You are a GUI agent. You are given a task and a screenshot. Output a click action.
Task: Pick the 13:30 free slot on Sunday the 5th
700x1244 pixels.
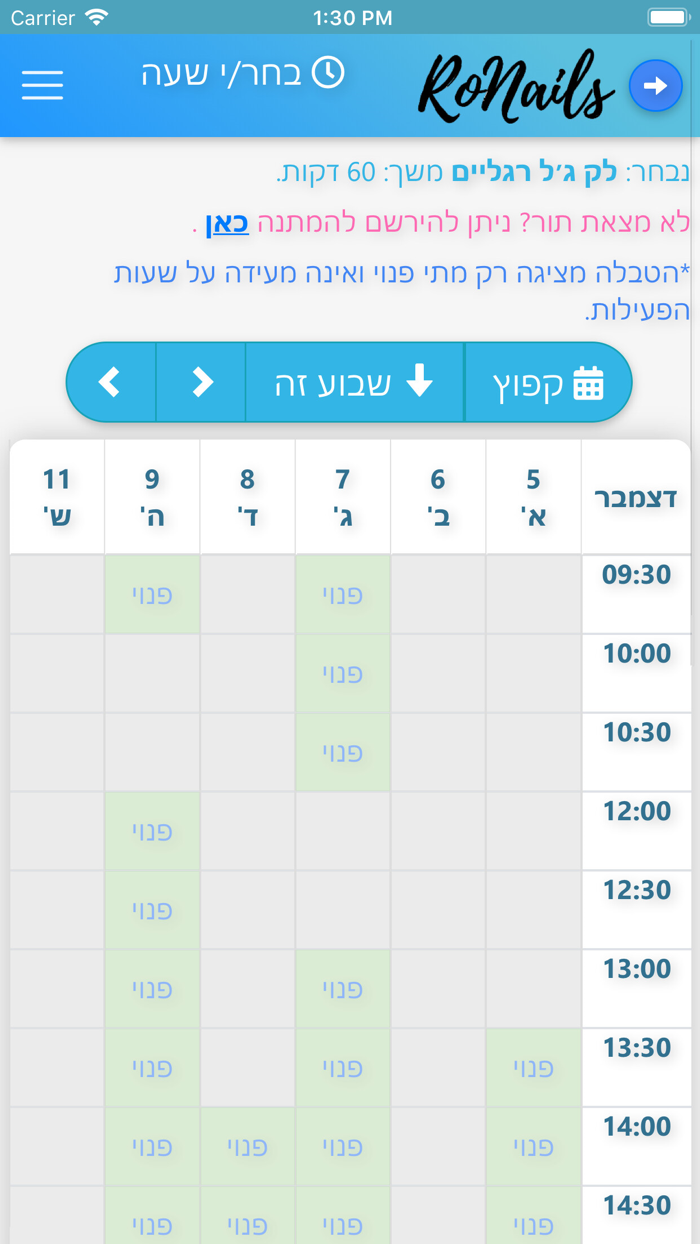click(533, 1068)
